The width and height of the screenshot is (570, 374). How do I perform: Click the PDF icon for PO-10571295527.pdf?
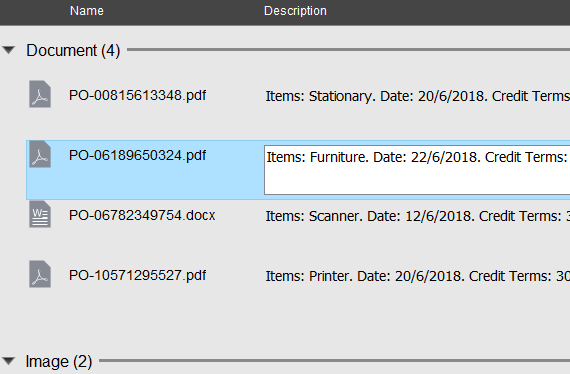(x=40, y=274)
